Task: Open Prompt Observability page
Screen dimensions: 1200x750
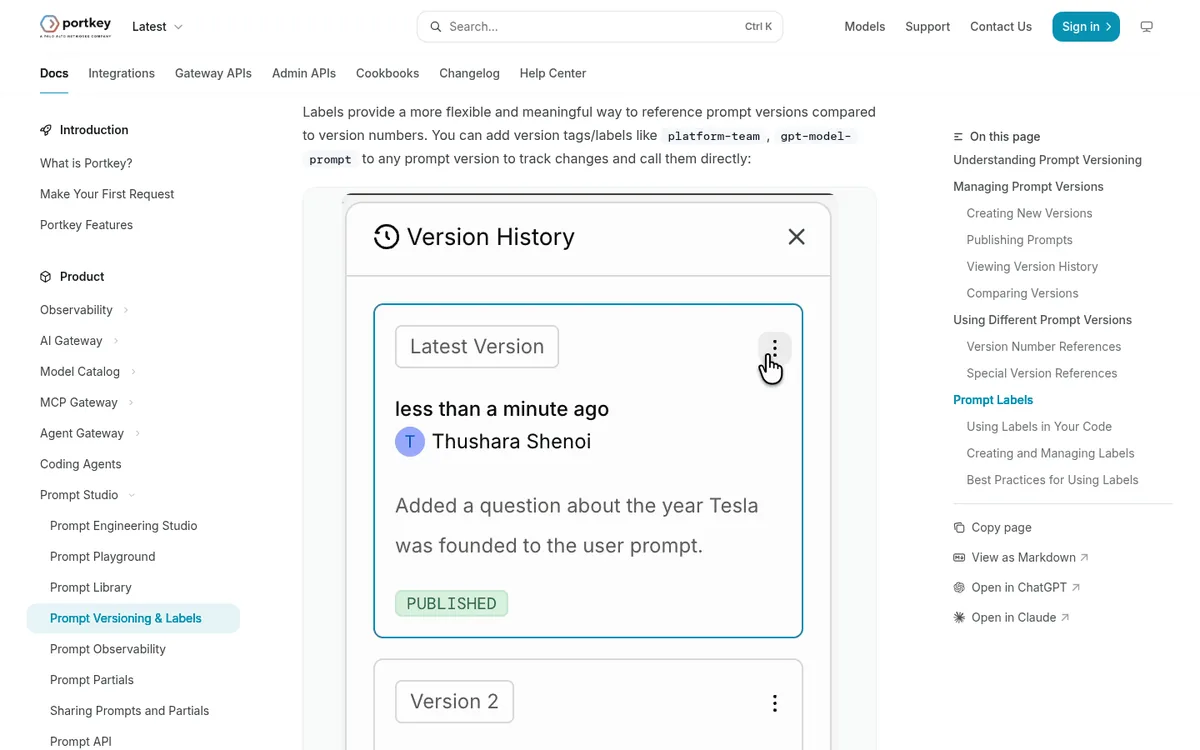Action: [108, 649]
